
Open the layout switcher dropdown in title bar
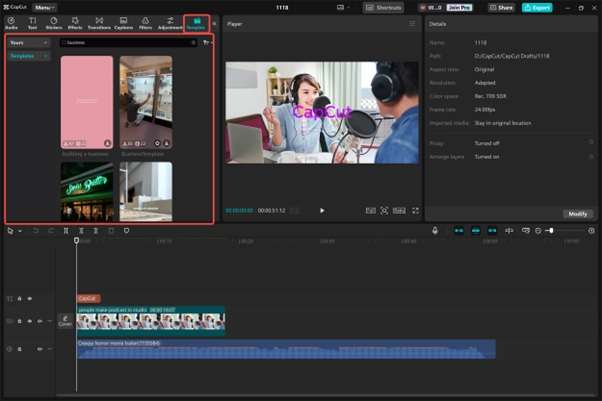pos(343,7)
